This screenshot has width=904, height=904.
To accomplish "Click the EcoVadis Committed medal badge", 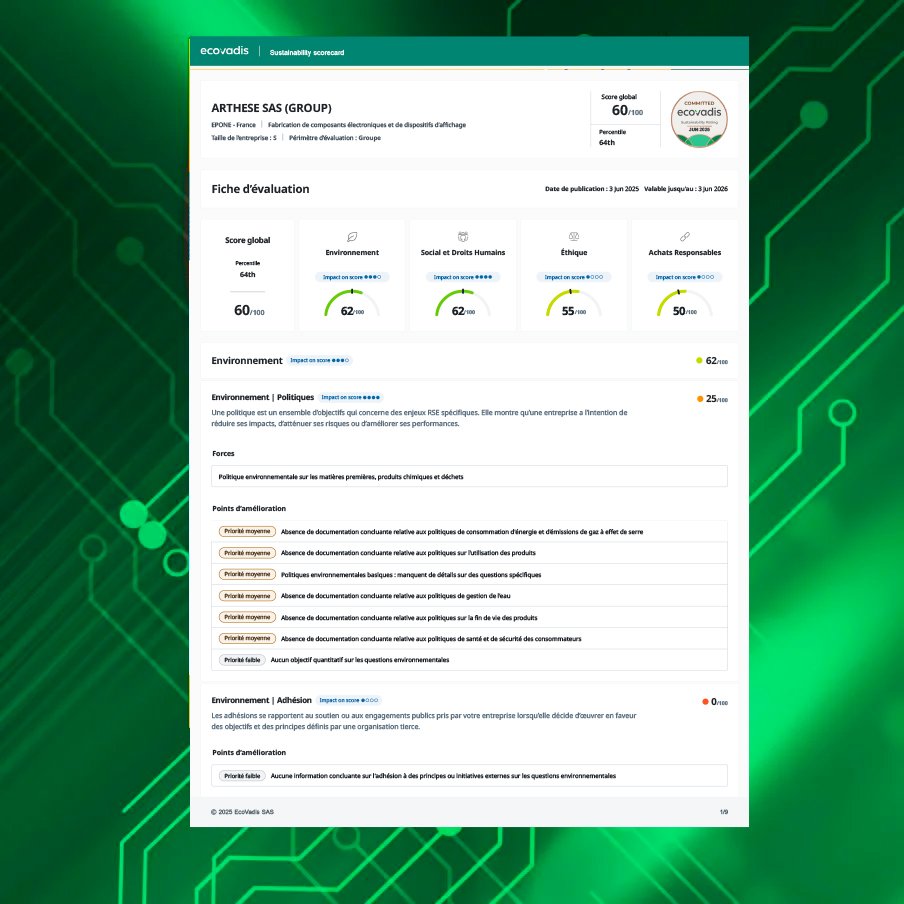I will [x=698, y=119].
